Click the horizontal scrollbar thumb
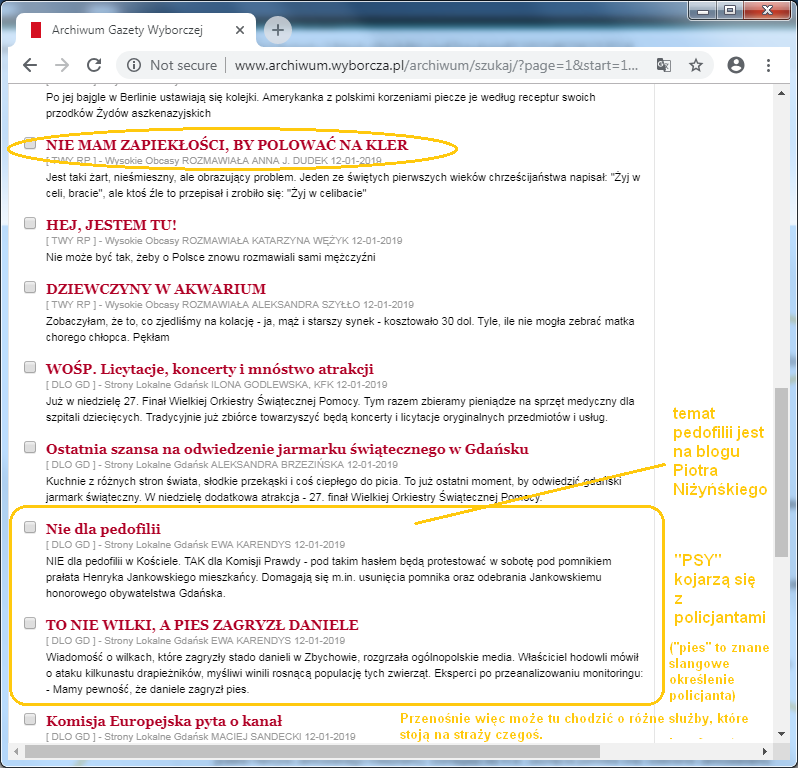Viewport: 798px width, 768px height. (312, 751)
